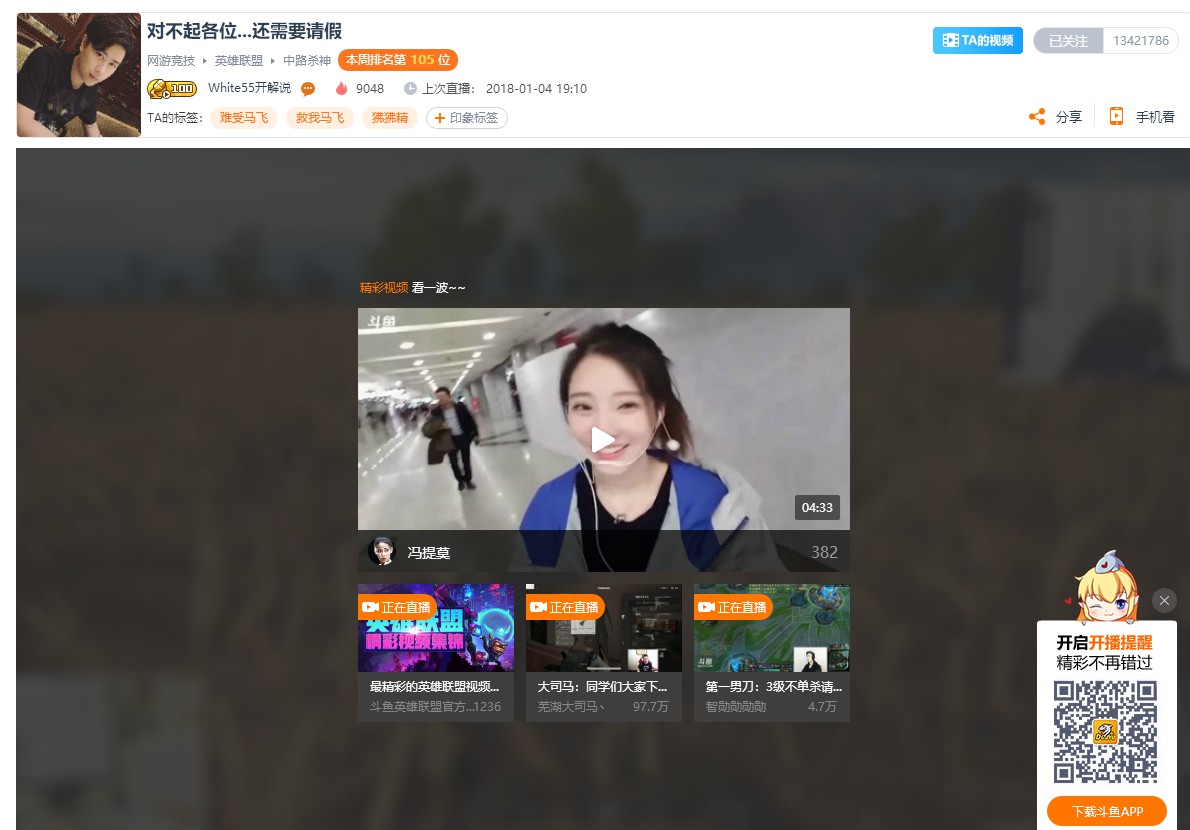Click the 04:33 video duration label

pos(817,508)
